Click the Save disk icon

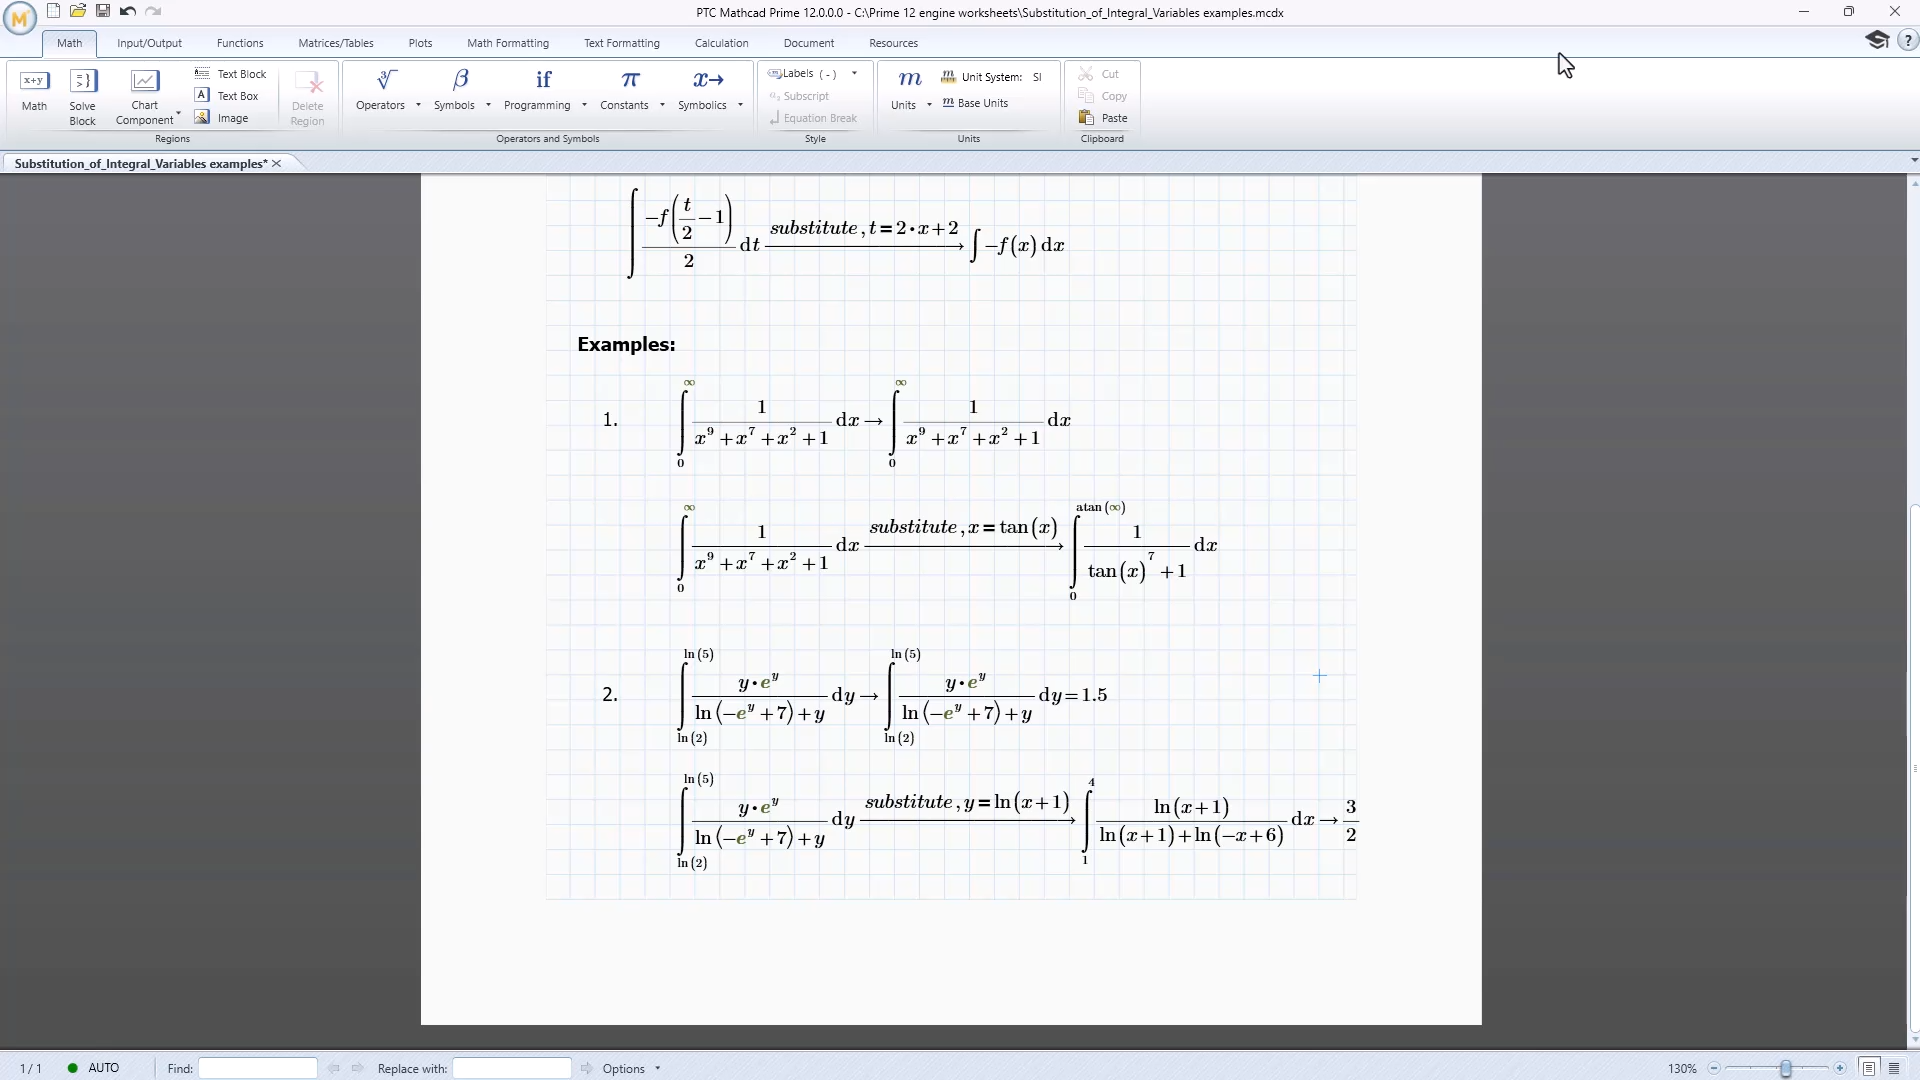pyautogui.click(x=103, y=11)
